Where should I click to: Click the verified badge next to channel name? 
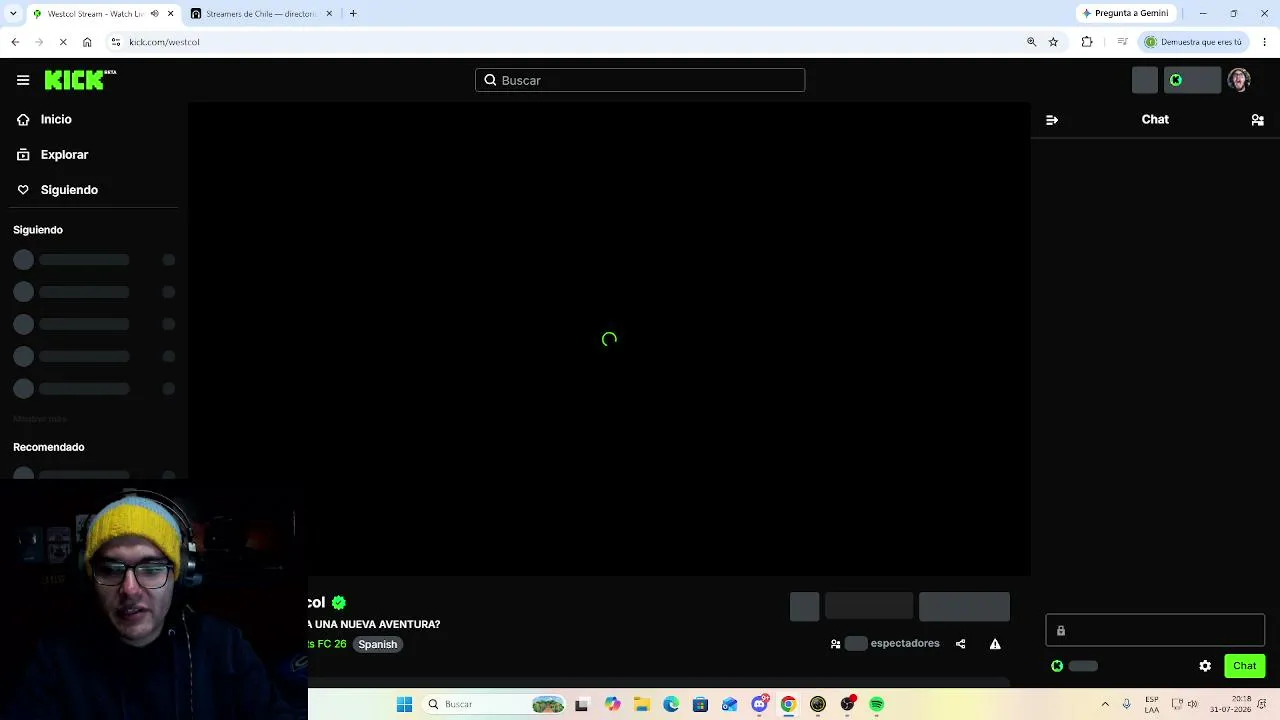(339, 602)
